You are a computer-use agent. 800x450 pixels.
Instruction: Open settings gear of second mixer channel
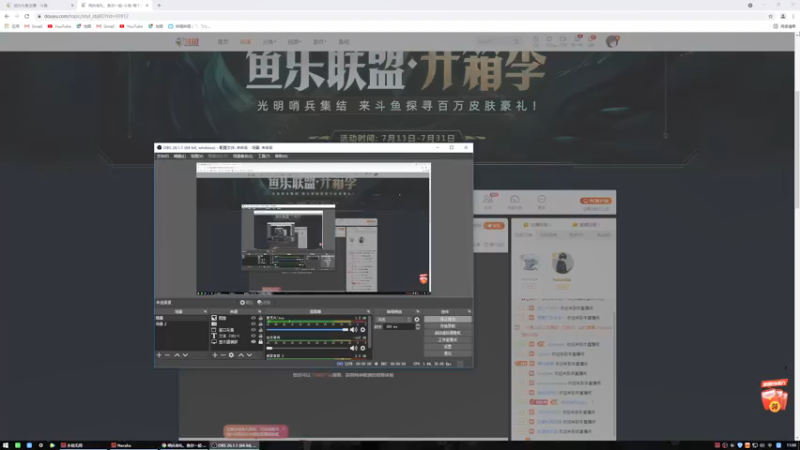tap(363, 348)
